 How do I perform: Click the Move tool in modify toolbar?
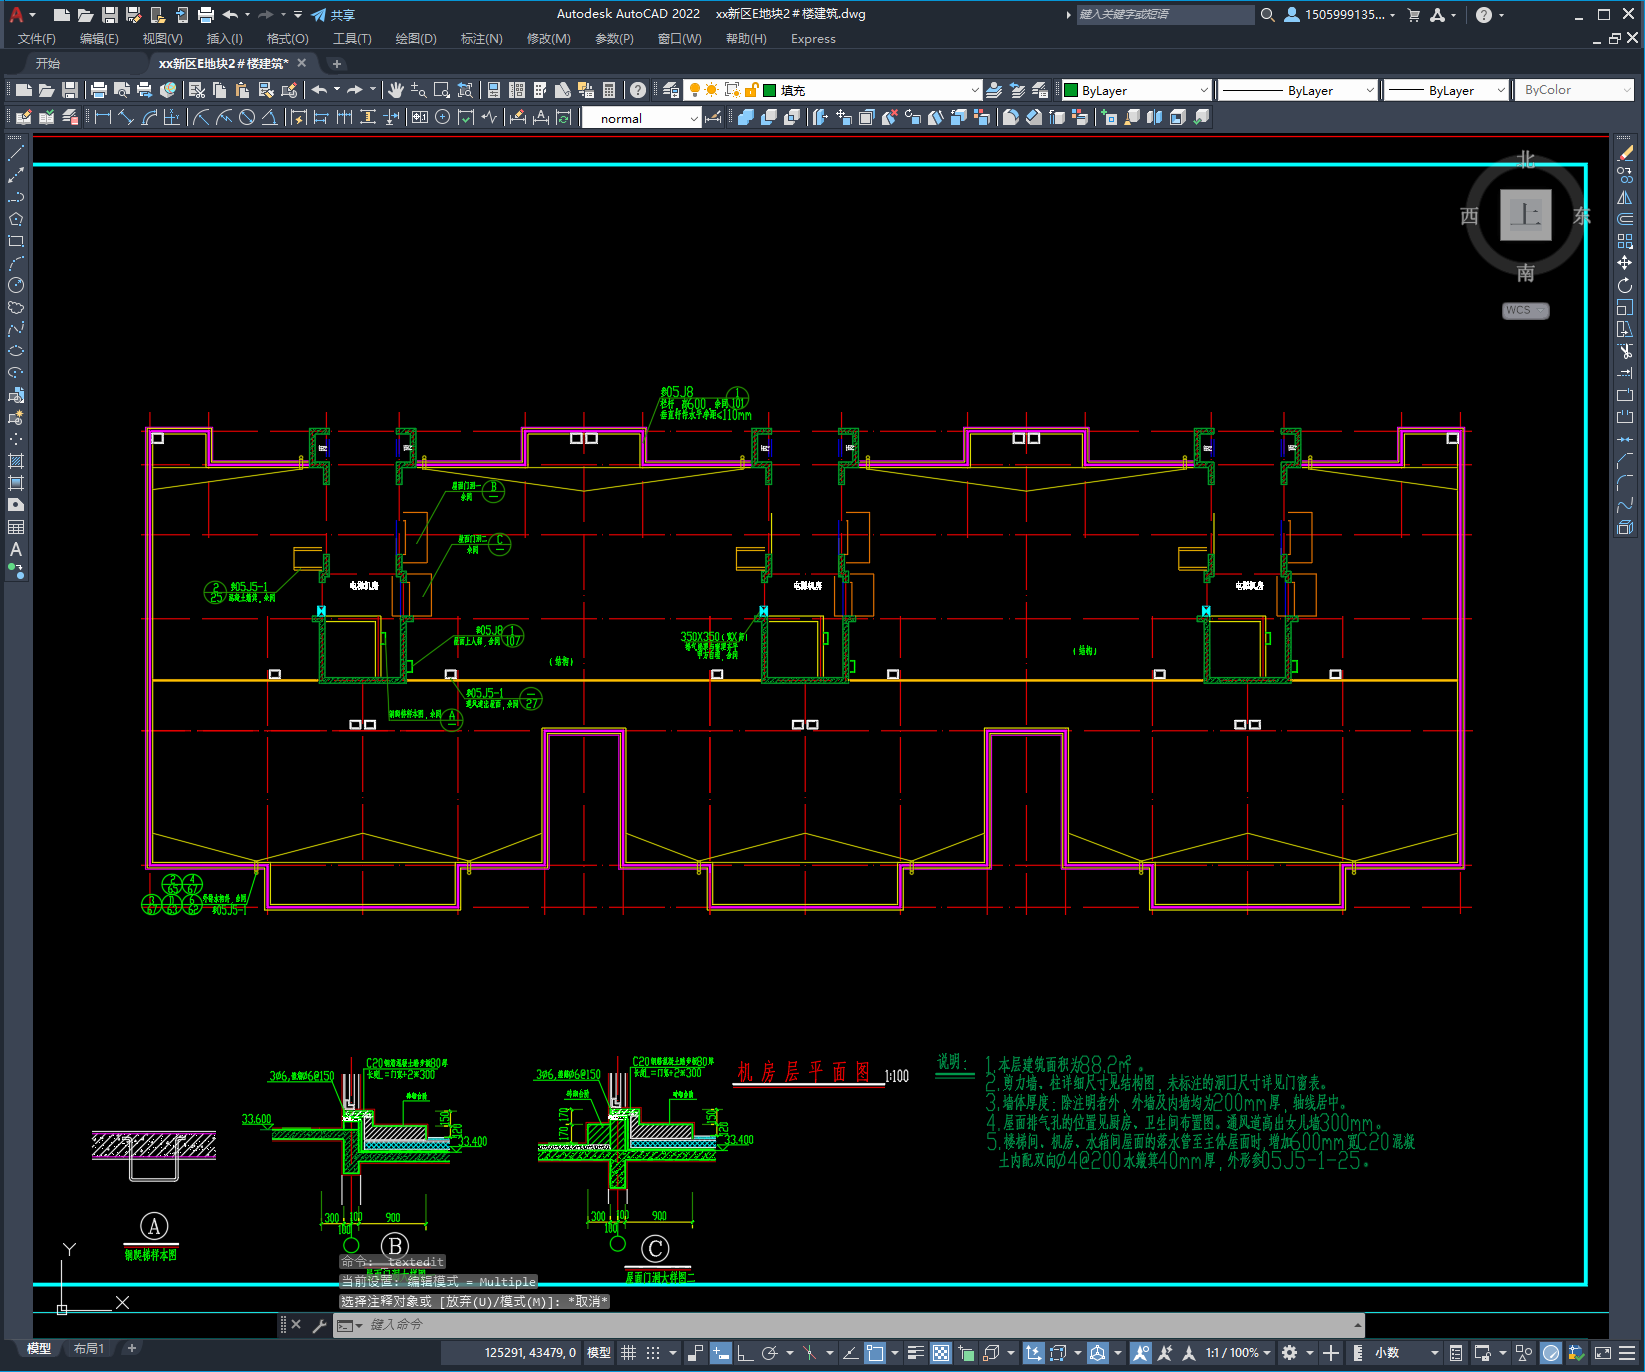tap(1625, 263)
